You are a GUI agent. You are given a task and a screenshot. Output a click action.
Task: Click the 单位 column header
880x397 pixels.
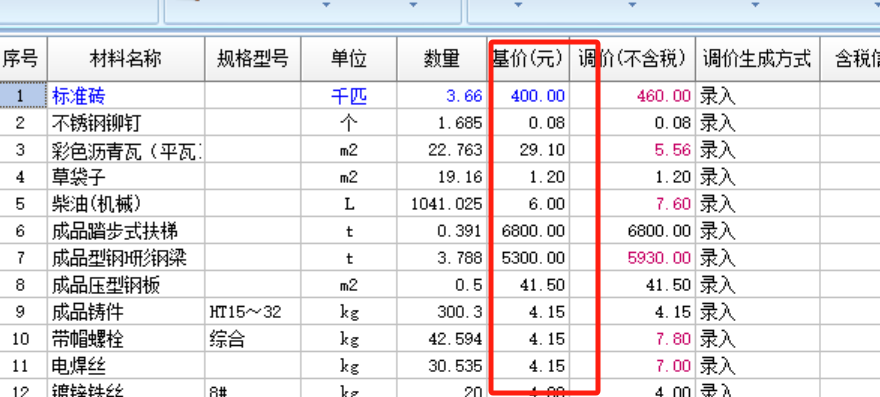pos(349,59)
